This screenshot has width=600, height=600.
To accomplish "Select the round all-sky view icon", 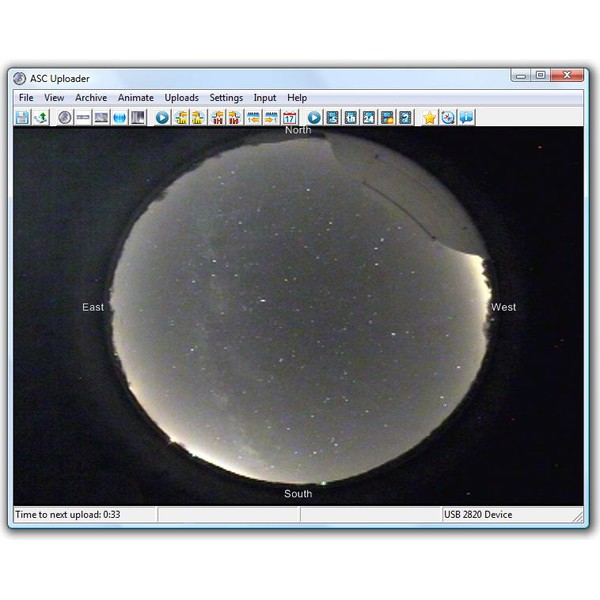I will tap(65, 118).
